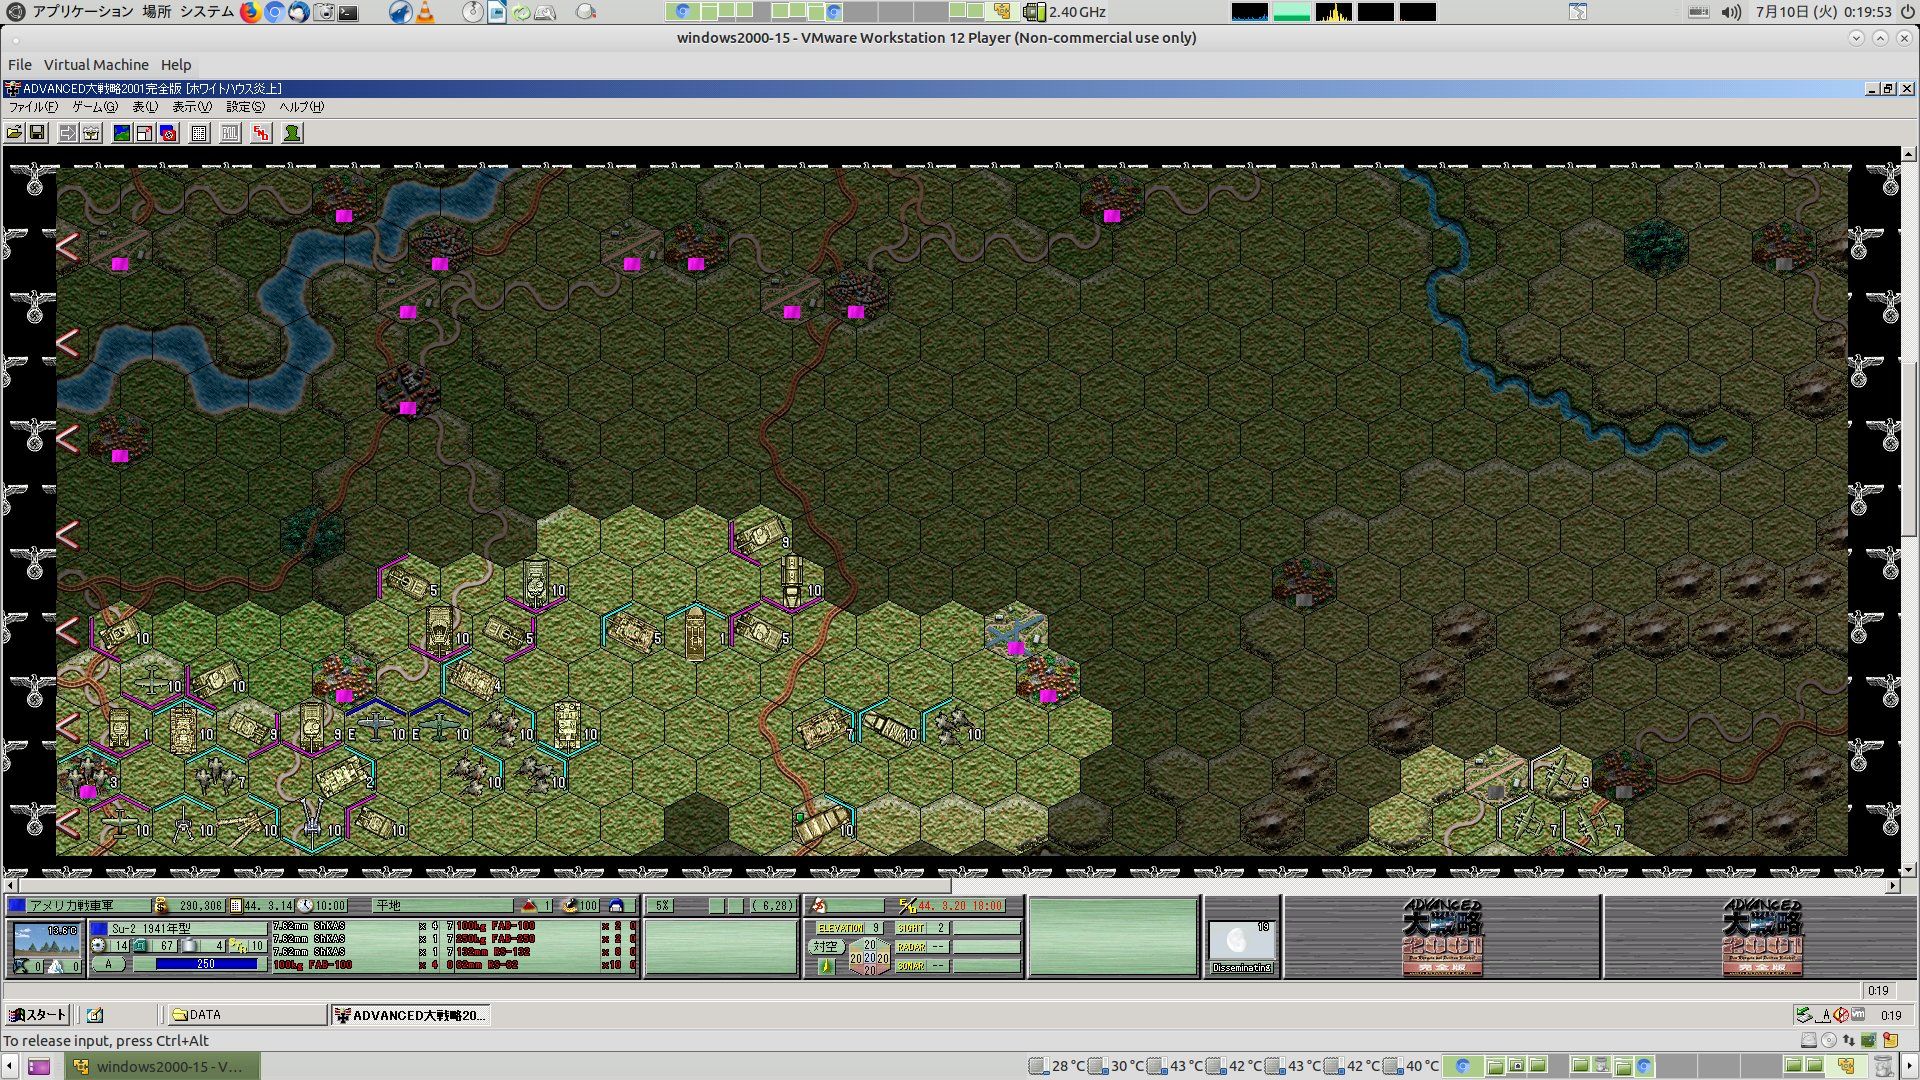Click the Windows スタート button
The height and width of the screenshot is (1080, 1920).
[37, 1015]
